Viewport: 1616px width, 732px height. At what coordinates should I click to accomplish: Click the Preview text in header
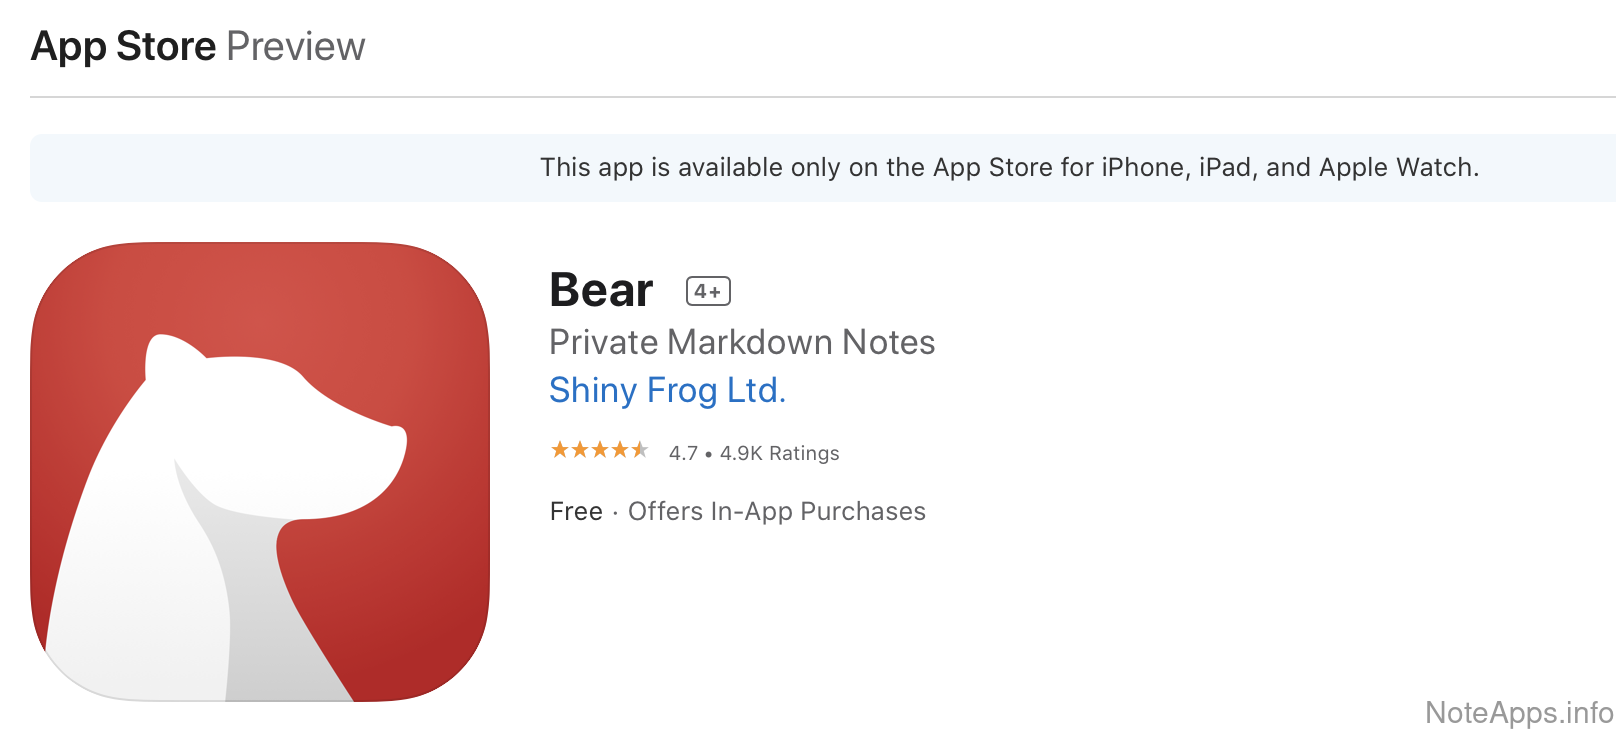(296, 46)
